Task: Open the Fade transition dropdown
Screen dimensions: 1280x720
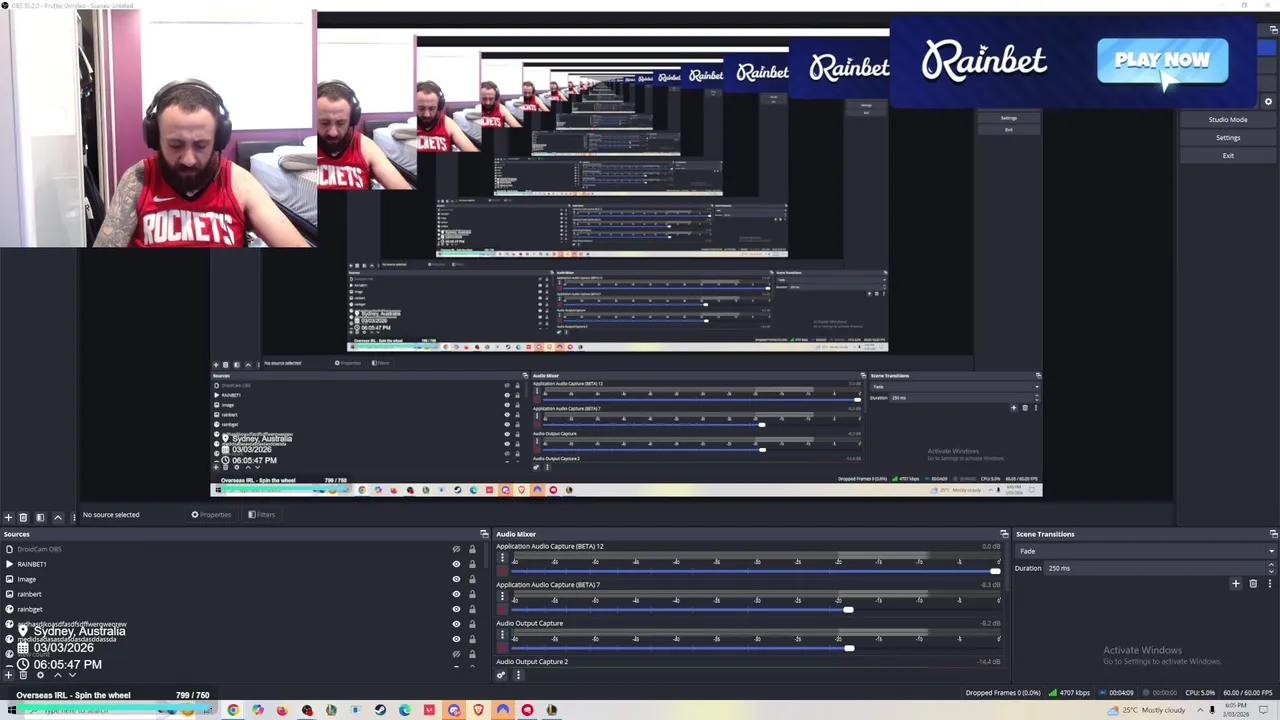Action: (x=1146, y=551)
